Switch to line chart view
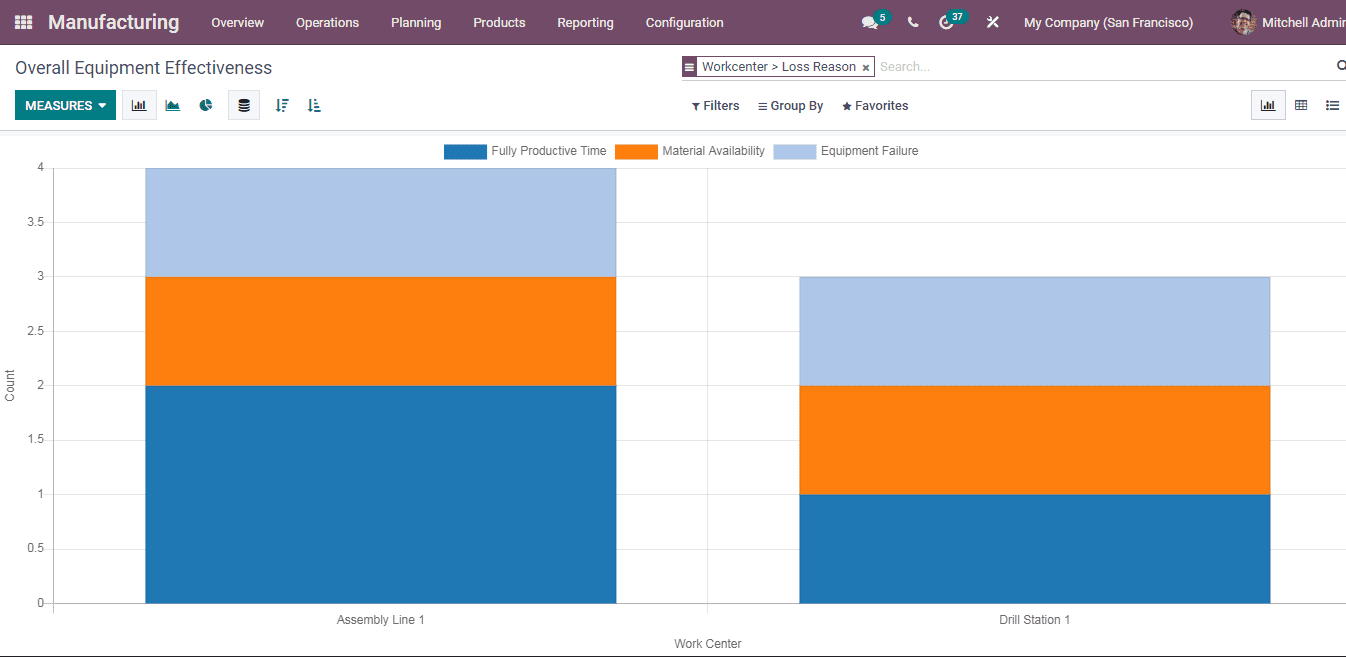 [172, 104]
